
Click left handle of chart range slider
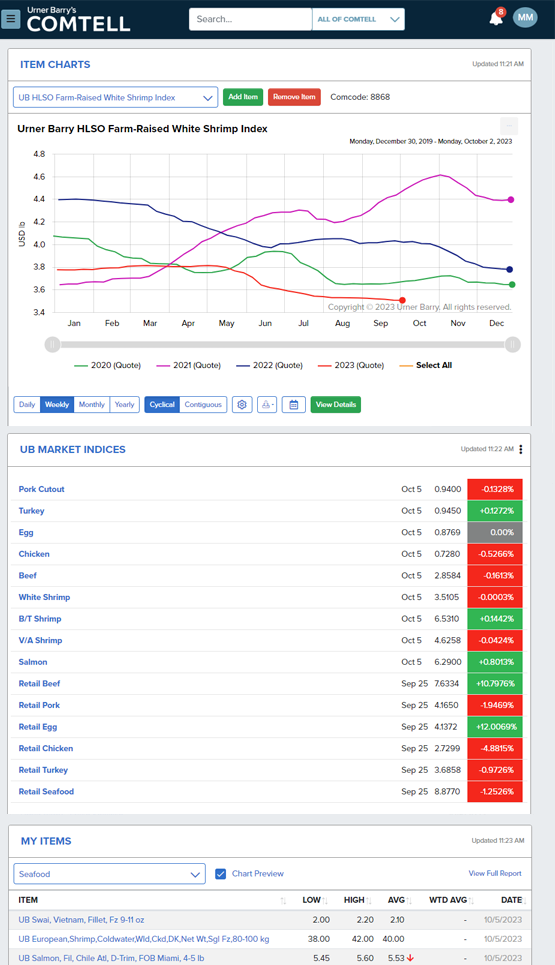click(x=52, y=345)
